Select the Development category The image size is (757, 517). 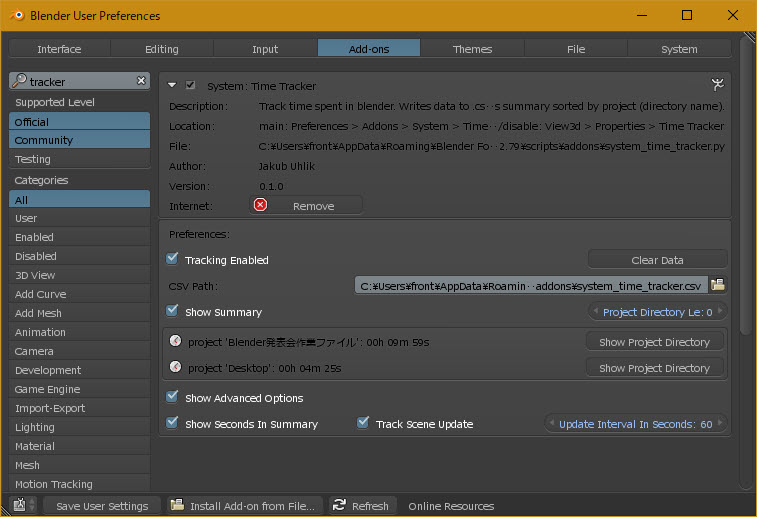(80, 370)
